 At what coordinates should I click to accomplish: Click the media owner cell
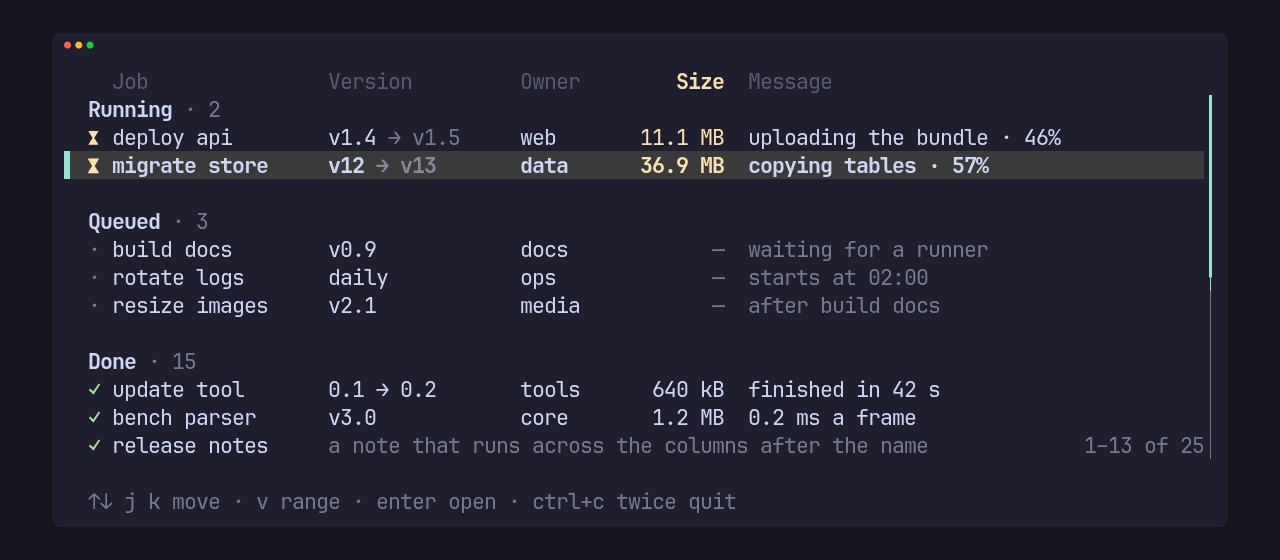point(550,306)
